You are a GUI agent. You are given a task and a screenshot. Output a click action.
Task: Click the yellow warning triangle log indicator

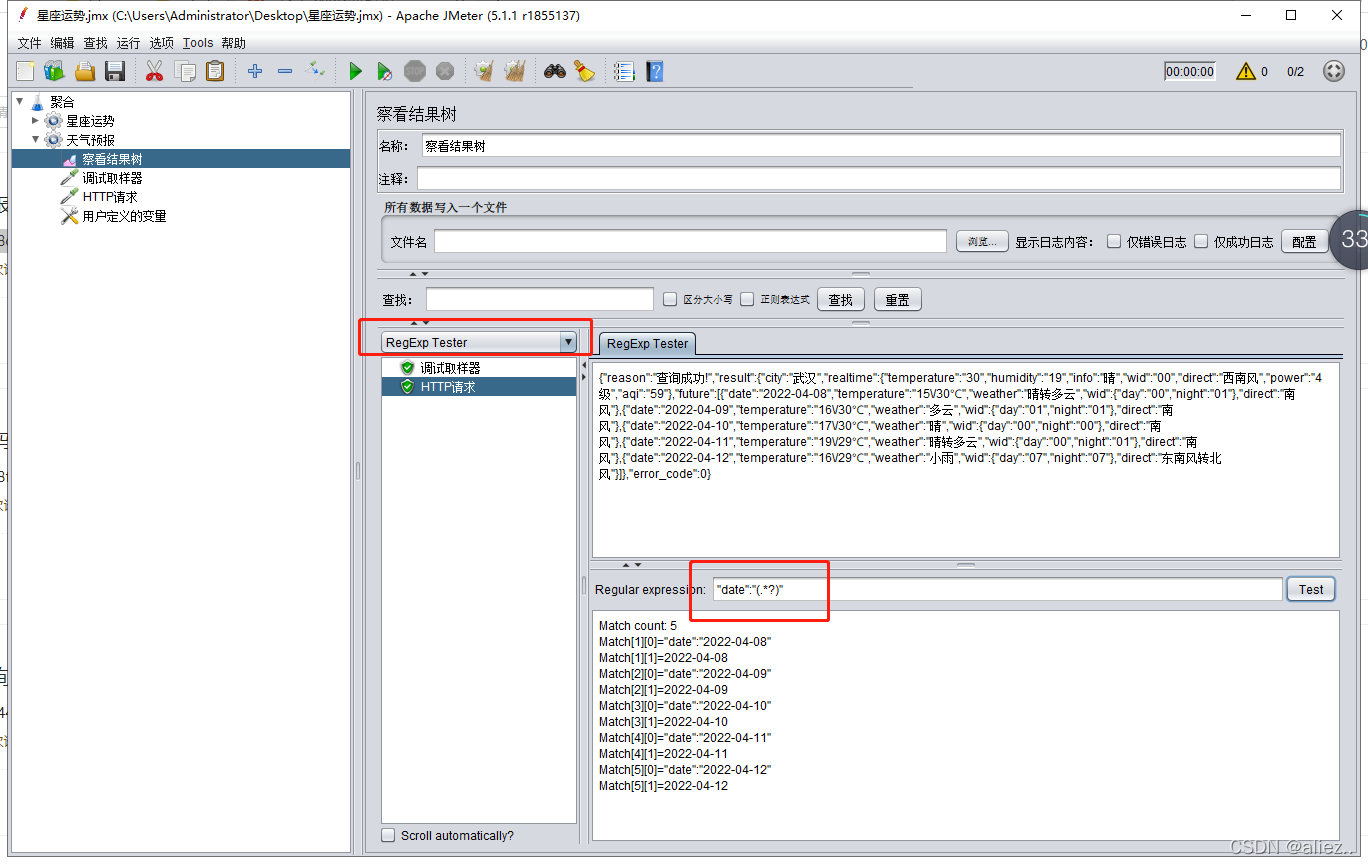[1245, 71]
